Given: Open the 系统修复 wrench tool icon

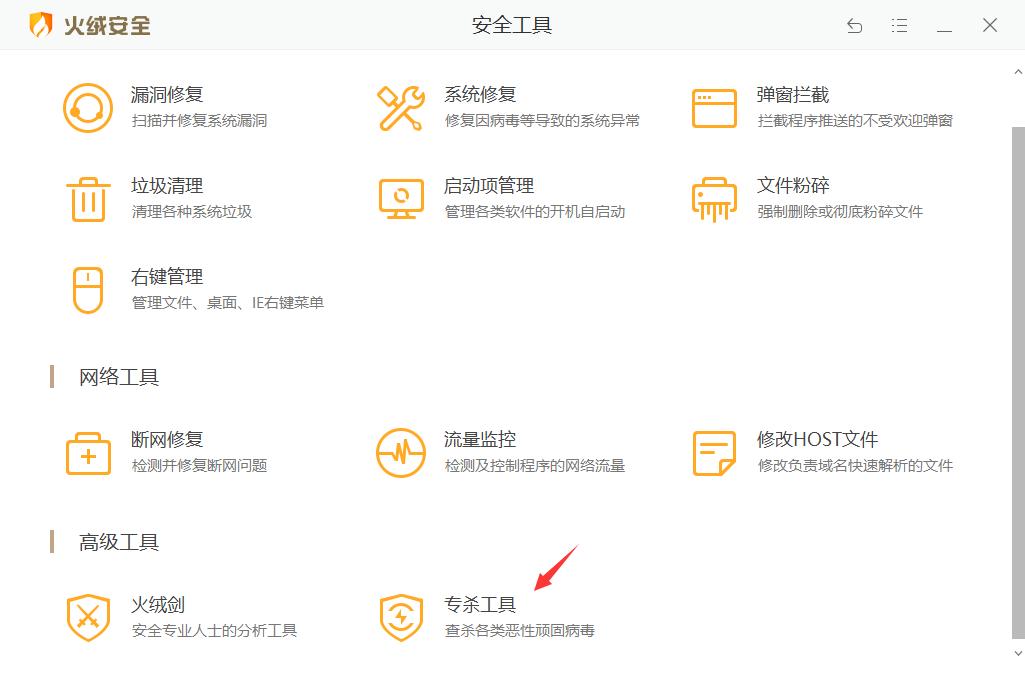Looking at the screenshot, I should click(400, 106).
